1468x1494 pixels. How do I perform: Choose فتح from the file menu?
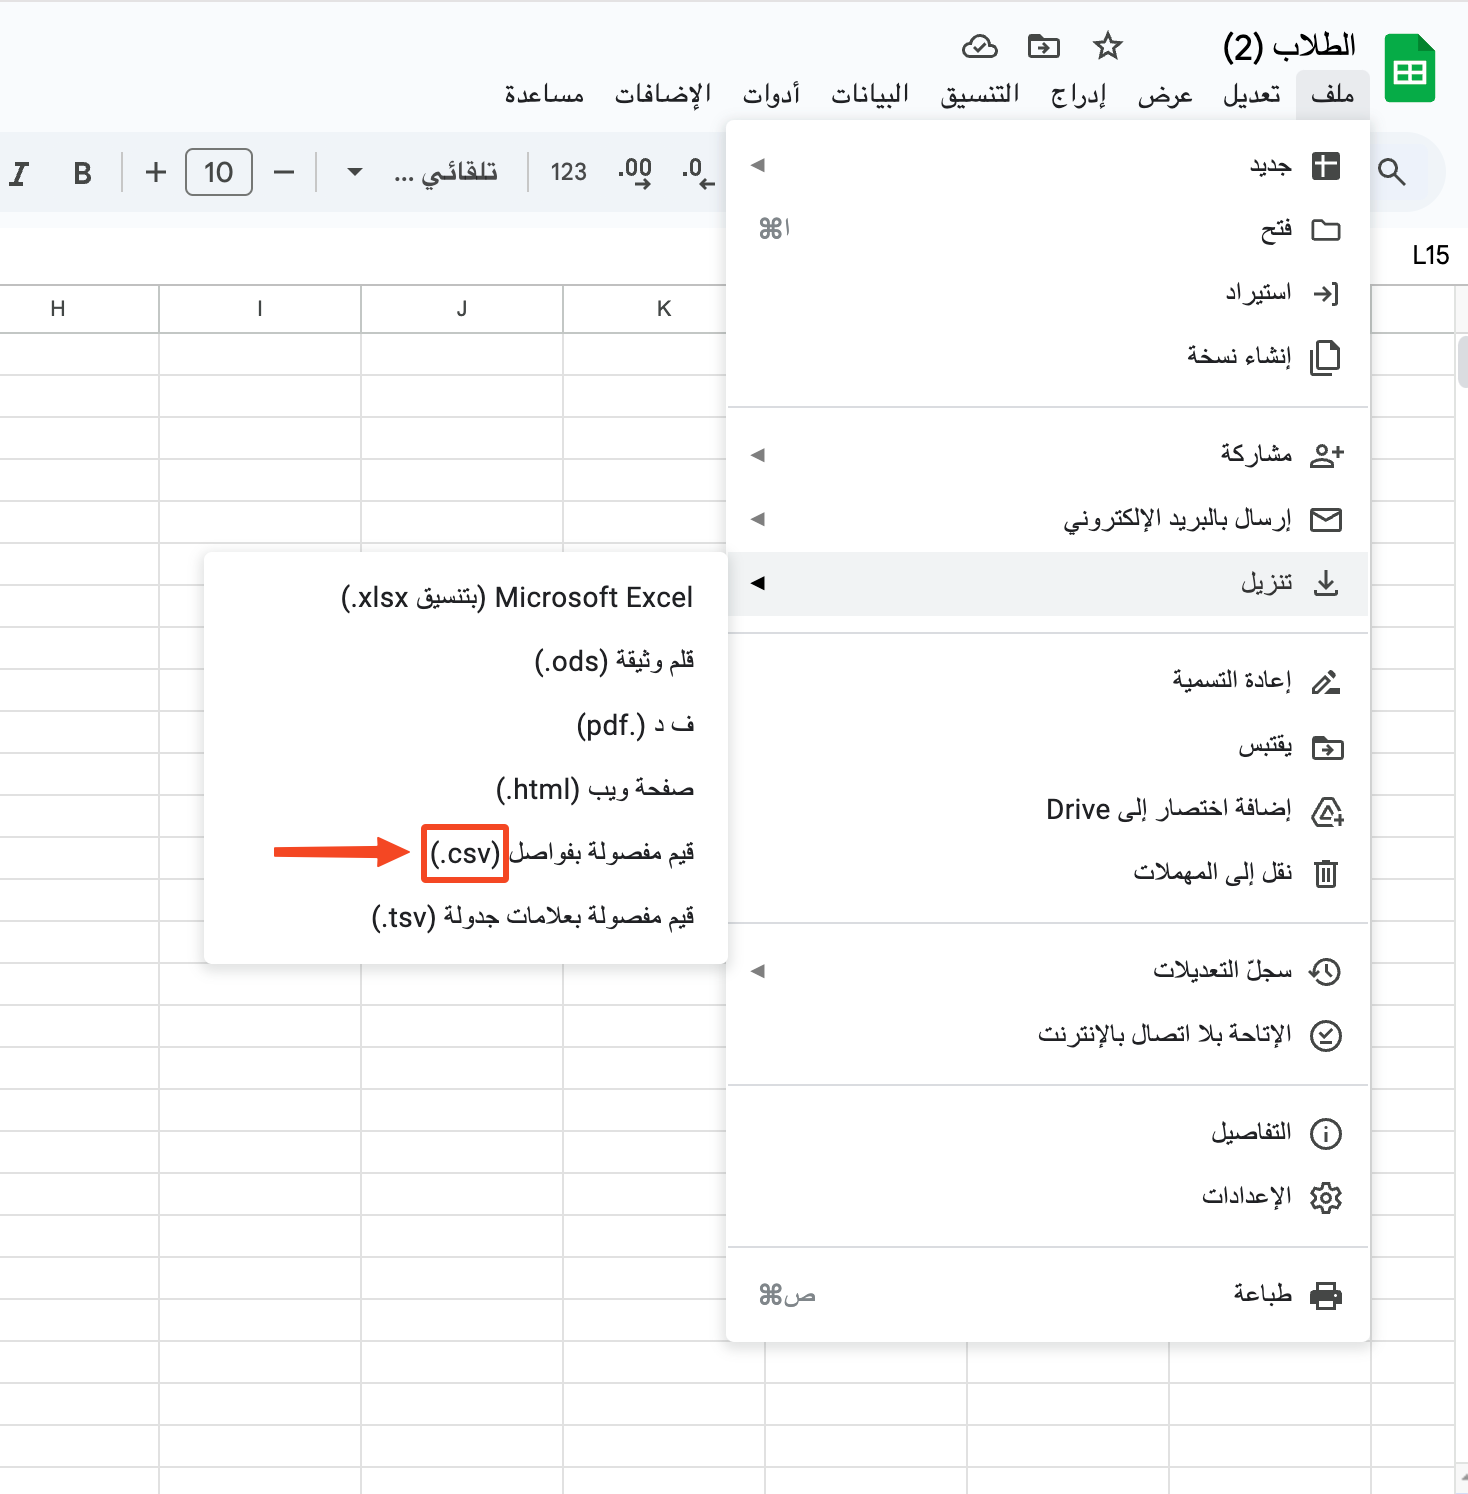tap(1048, 230)
